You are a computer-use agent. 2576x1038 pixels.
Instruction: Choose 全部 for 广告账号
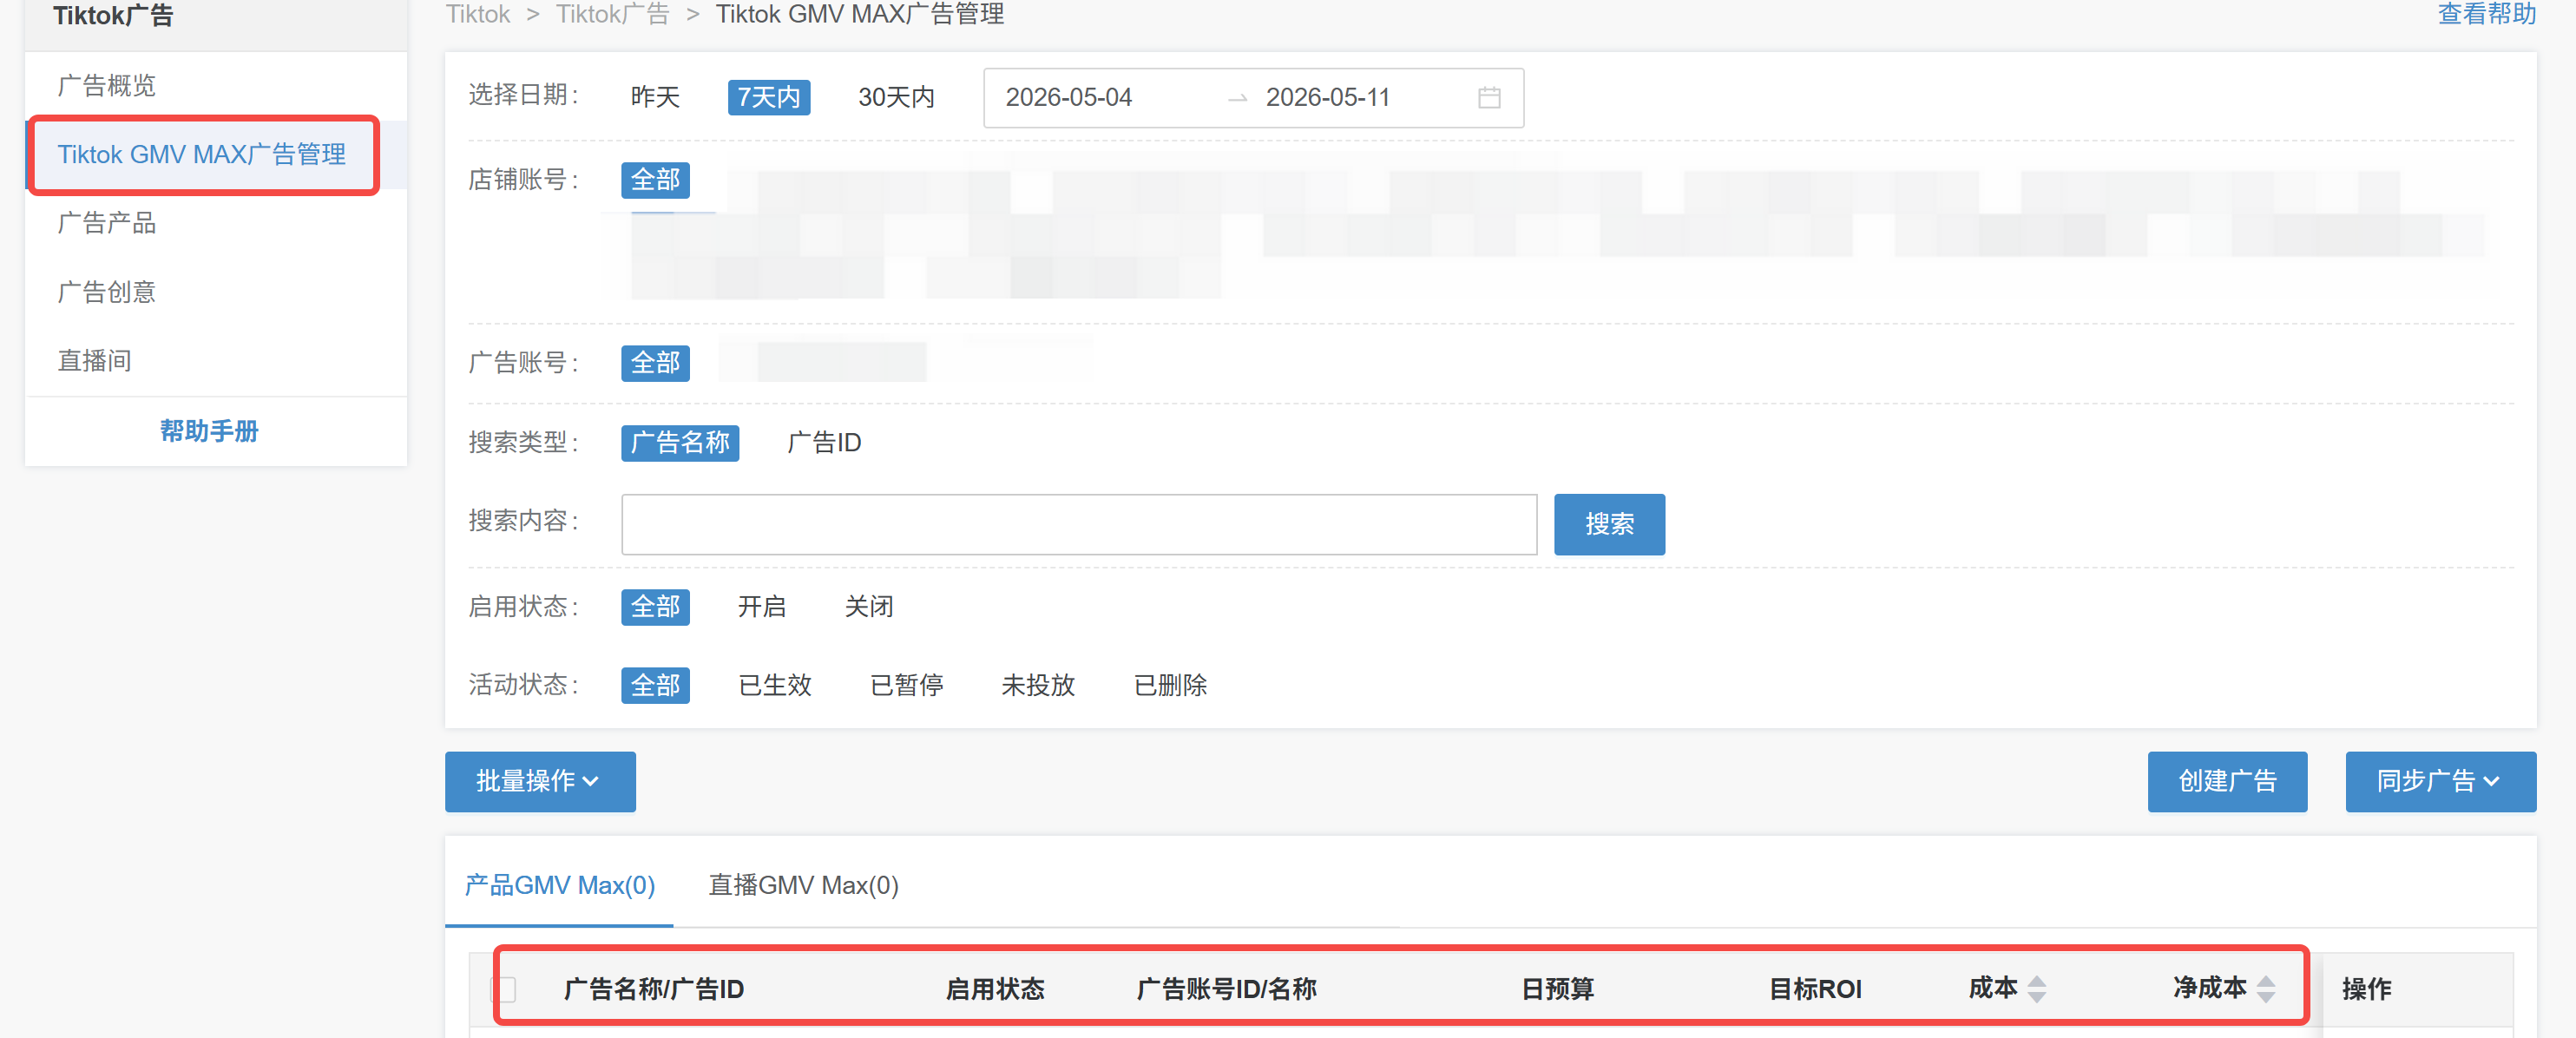[x=655, y=363]
